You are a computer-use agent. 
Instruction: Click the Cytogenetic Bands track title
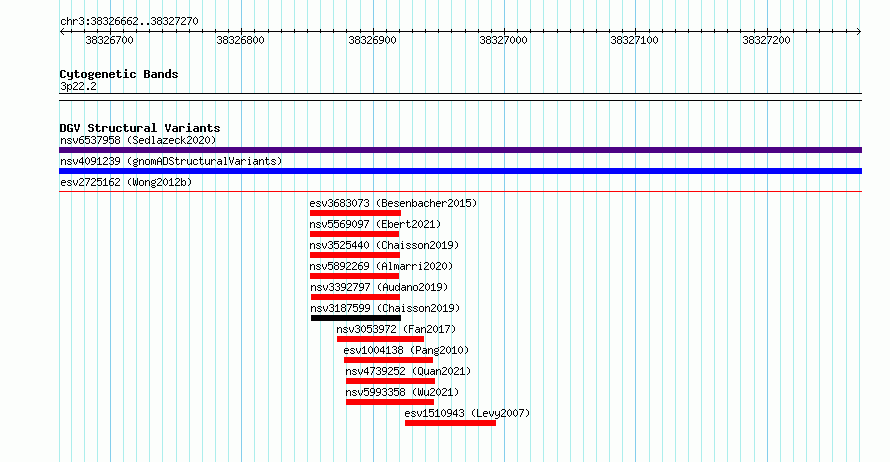click(x=119, y=74)
